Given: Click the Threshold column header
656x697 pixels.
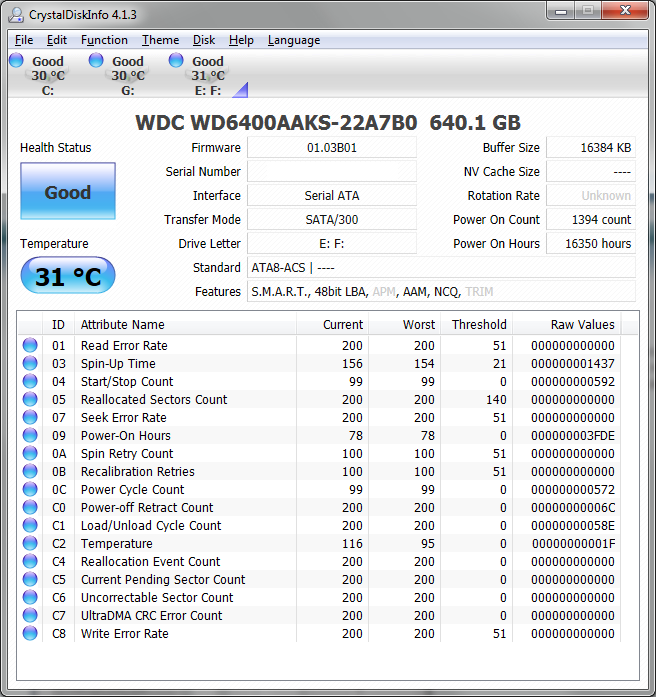Looking at the screenshot, I should pos(476,324).
